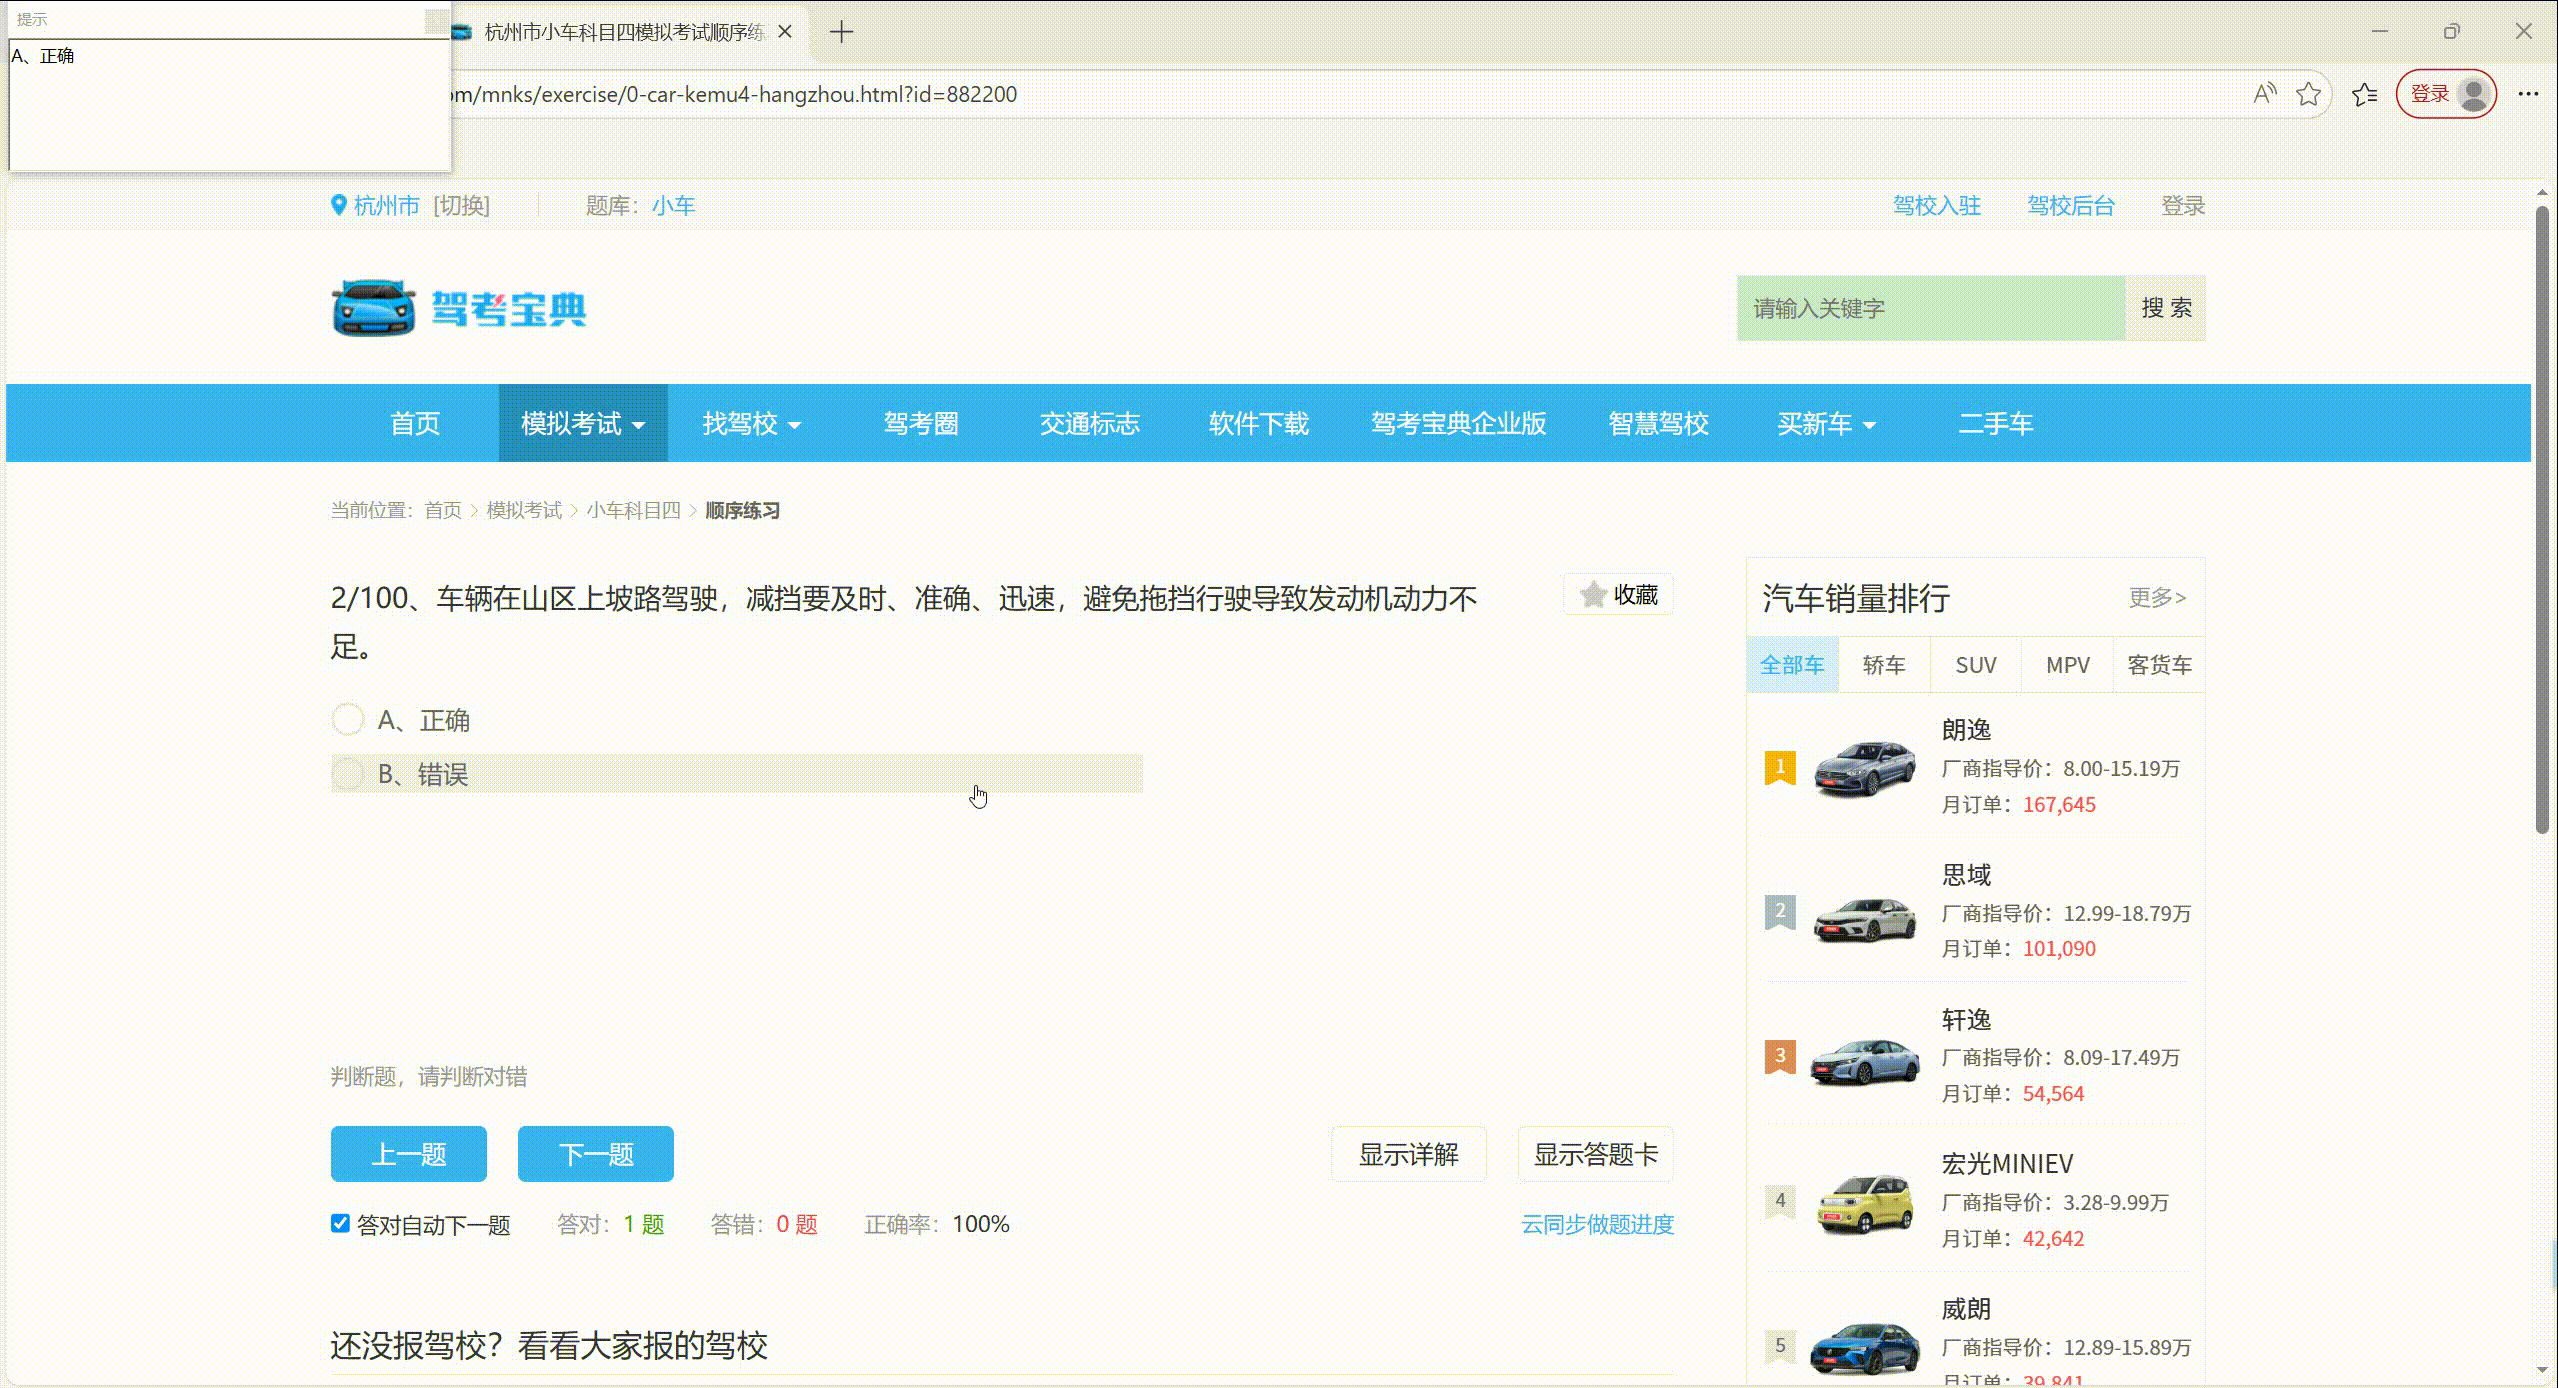This screenshot has width=2558, height=1388.
Task: Open browser settings via the ellipsis icon
Action: click(x=2528, y=93)
